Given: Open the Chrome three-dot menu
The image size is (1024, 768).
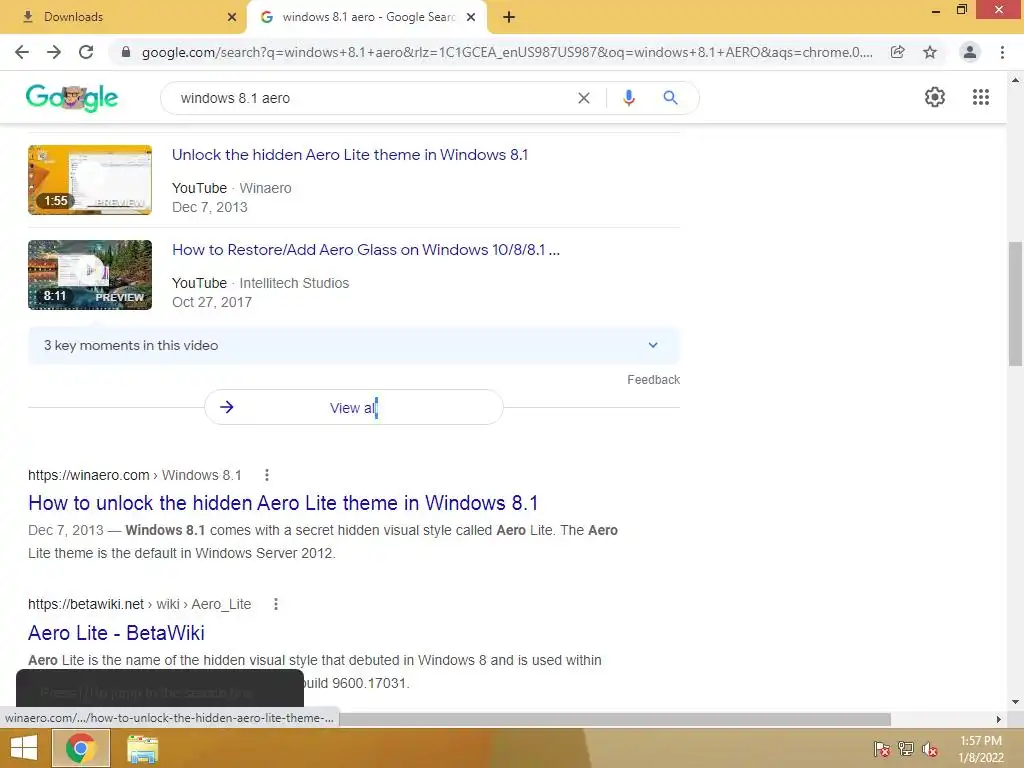Looking at the screenshot, I should tap(1002, 52).
